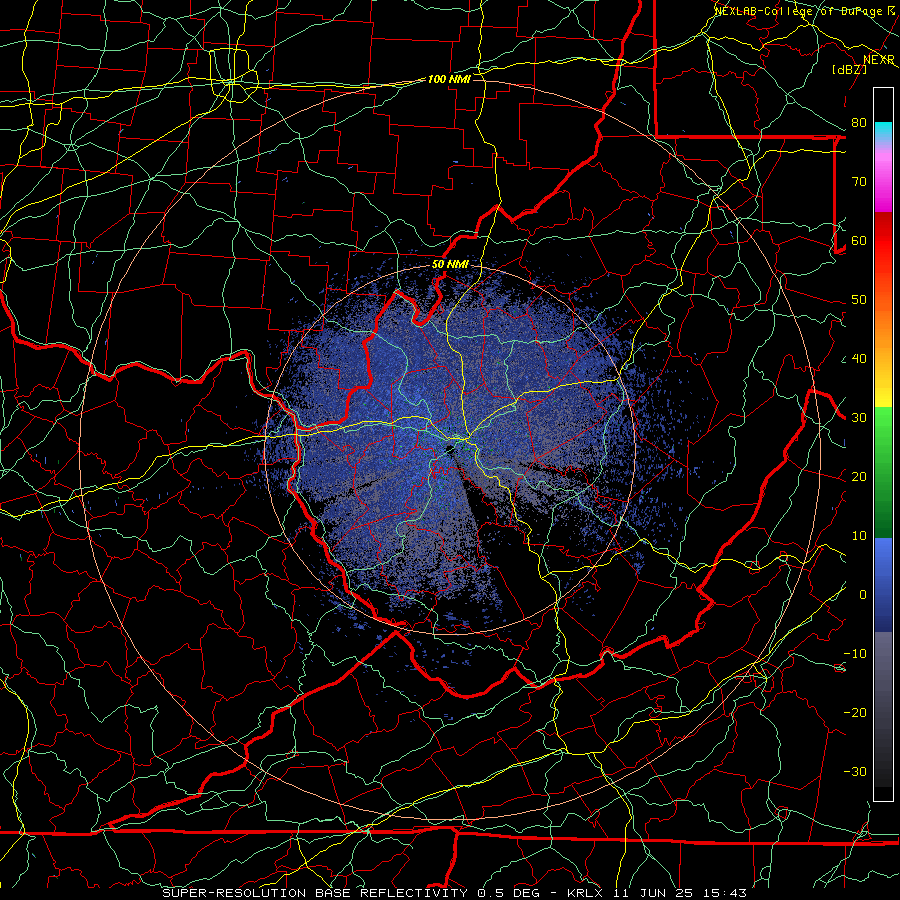
Task: Click the radar site at the echo center
Action: click(x=450, y=449)
